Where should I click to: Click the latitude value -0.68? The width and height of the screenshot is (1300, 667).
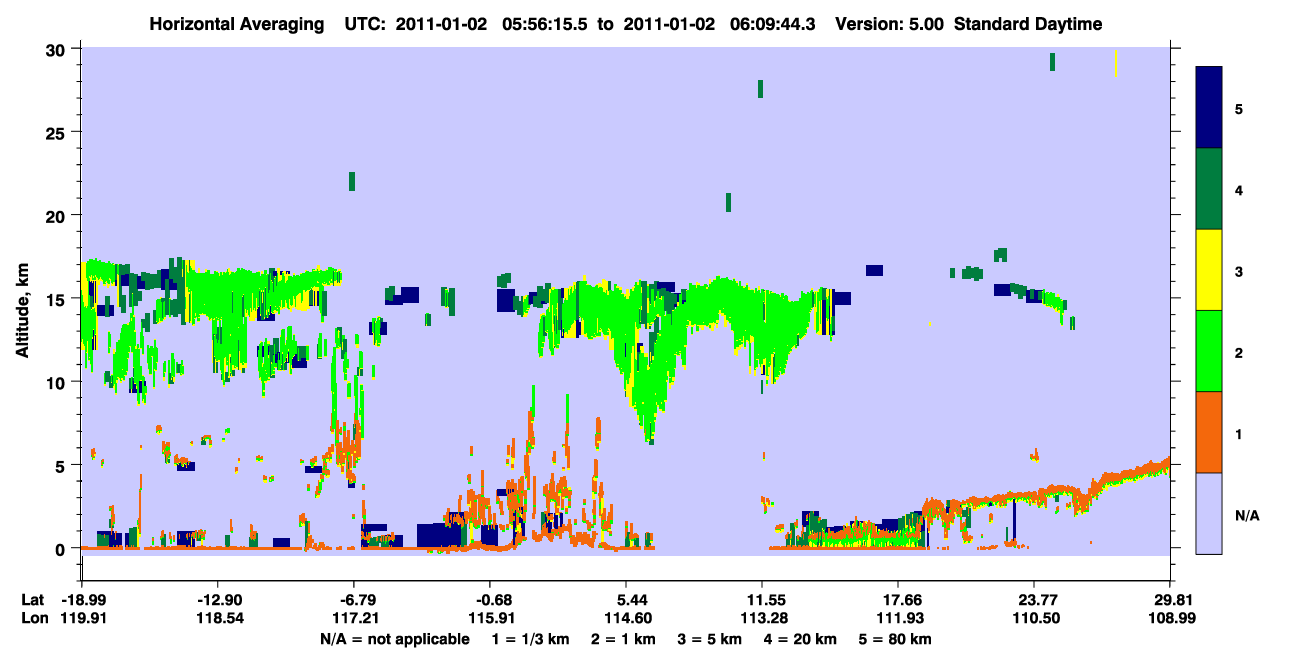point(489,600)
